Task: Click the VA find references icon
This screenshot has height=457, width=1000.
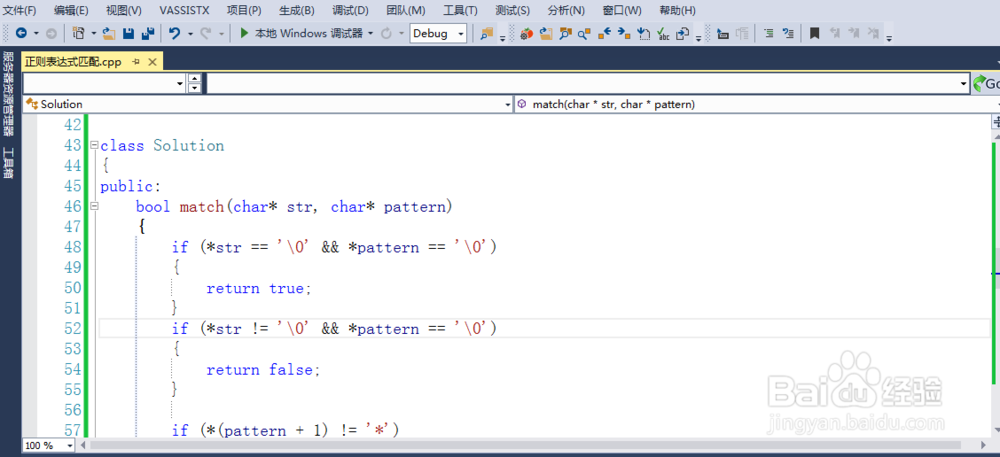Action: click(584, 34)
